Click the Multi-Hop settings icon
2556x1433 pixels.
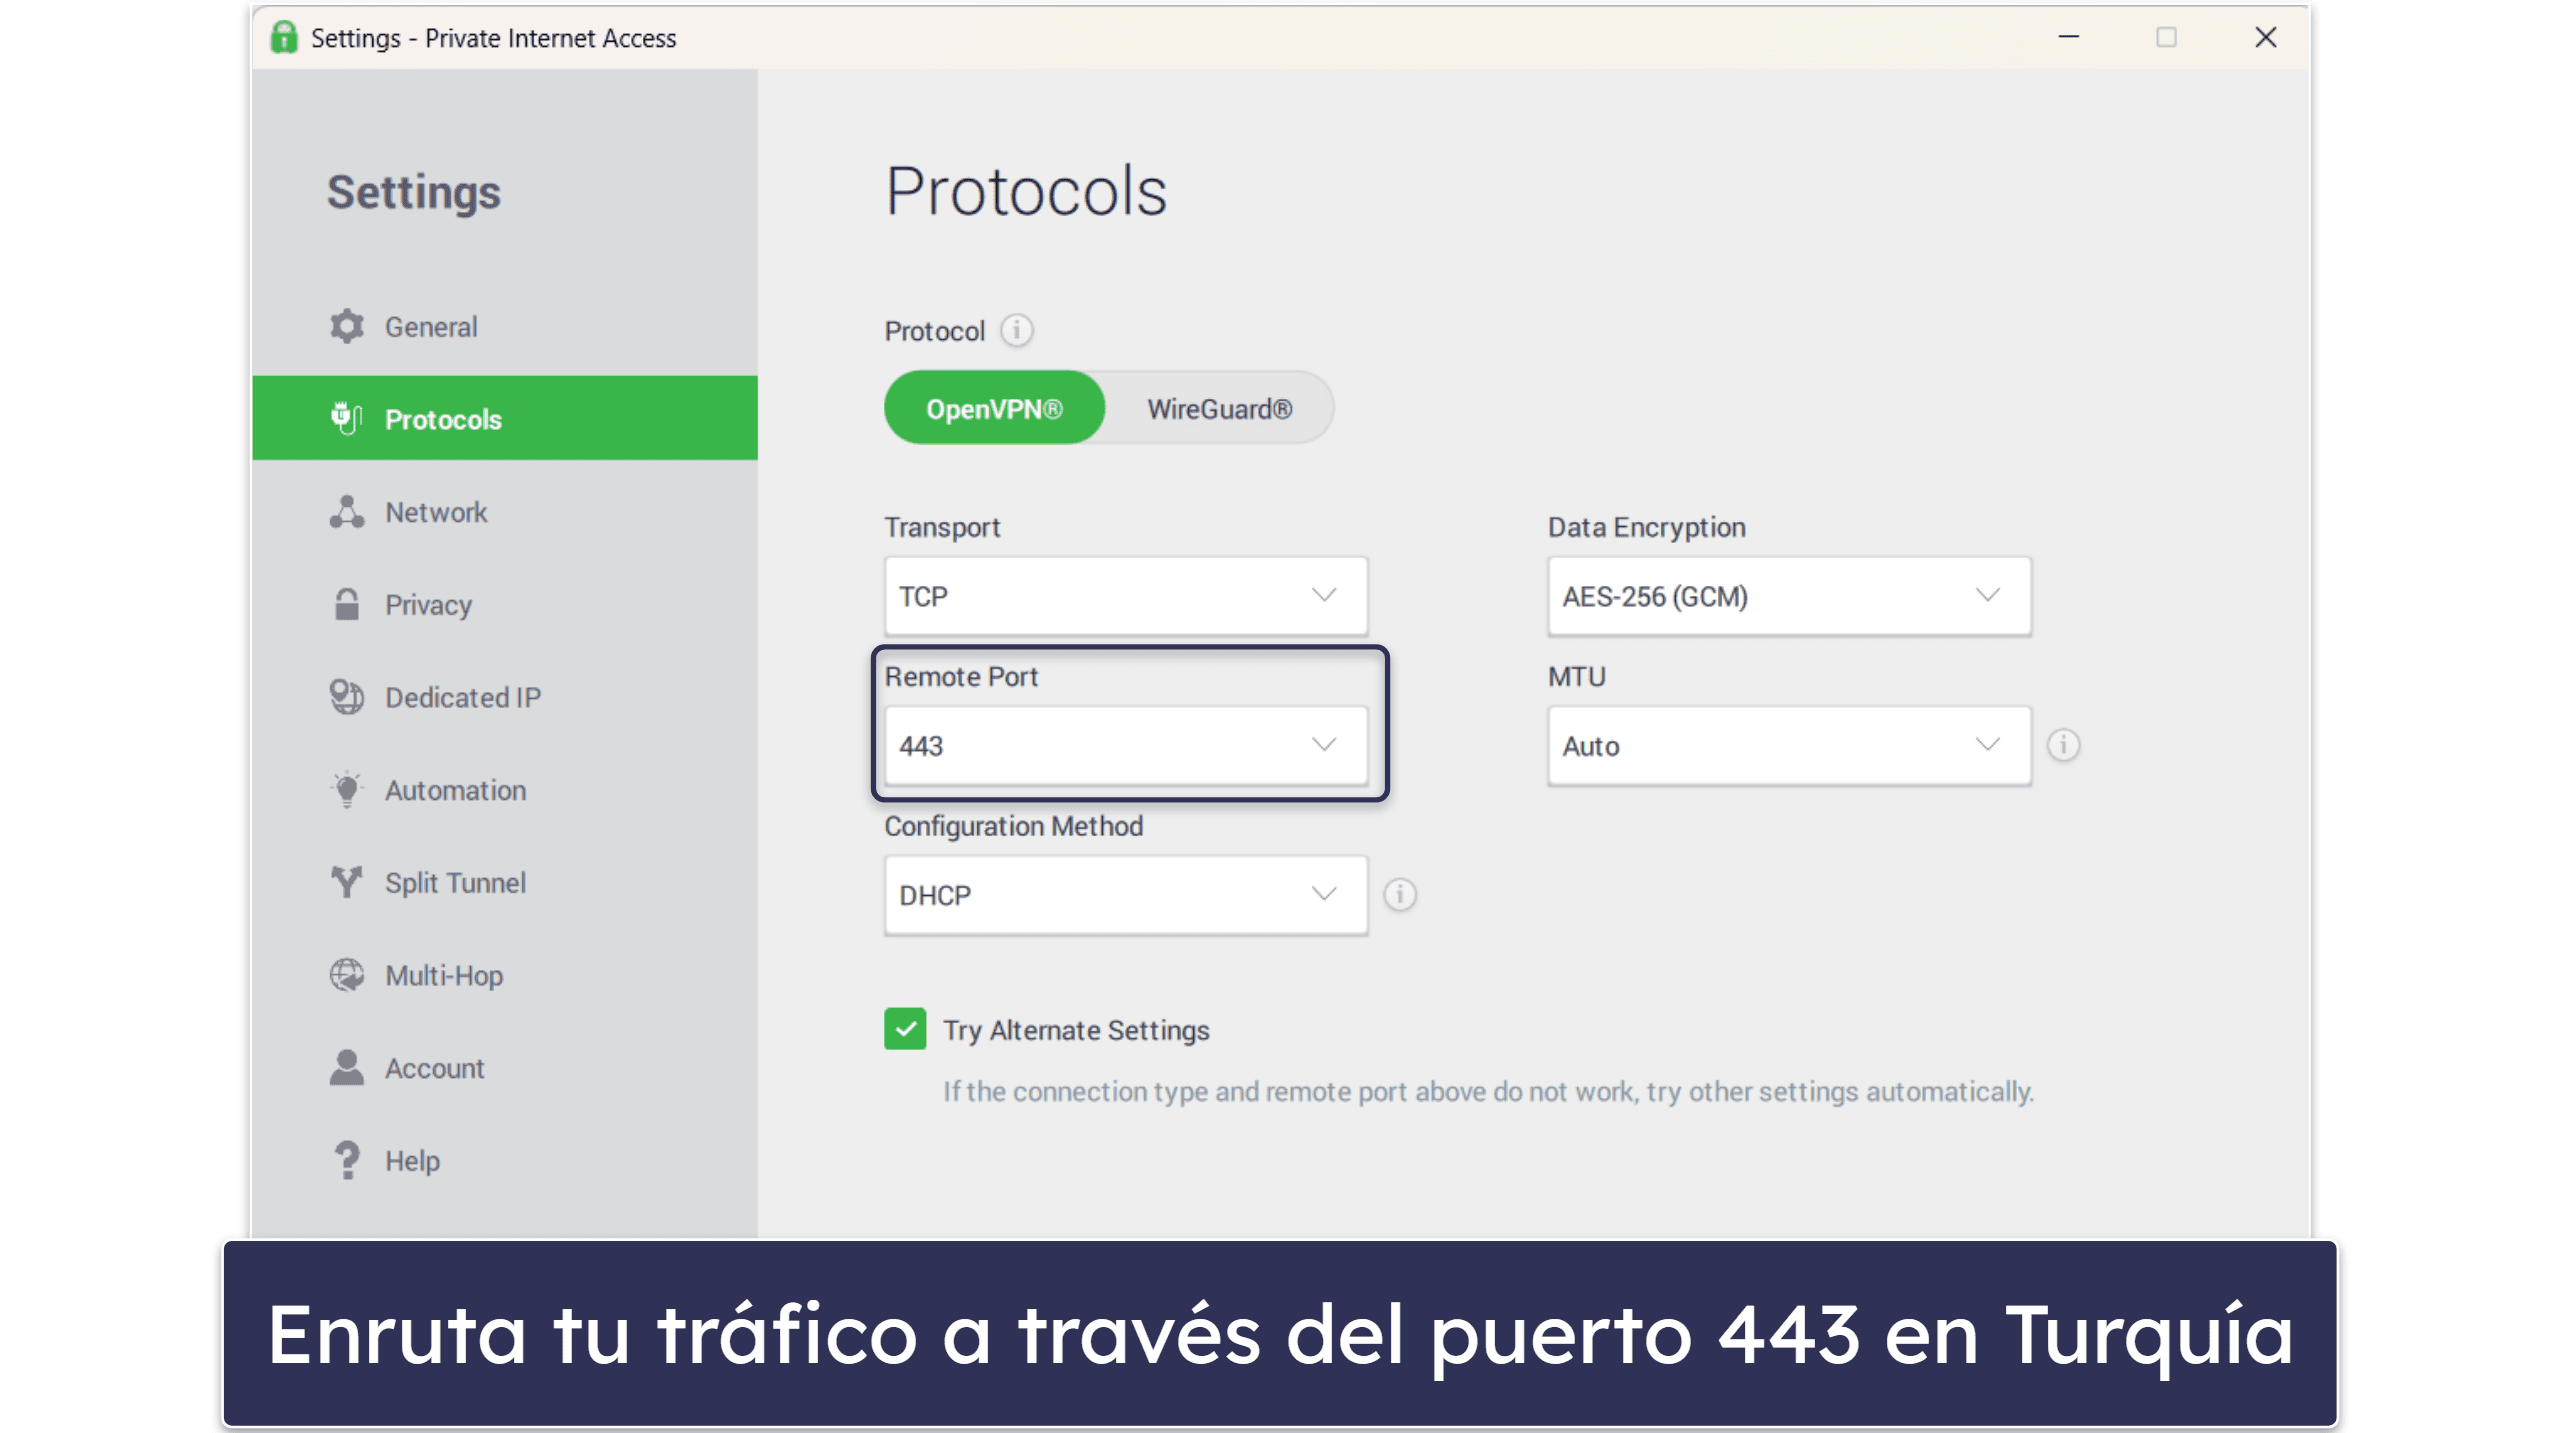coord(344,975)
